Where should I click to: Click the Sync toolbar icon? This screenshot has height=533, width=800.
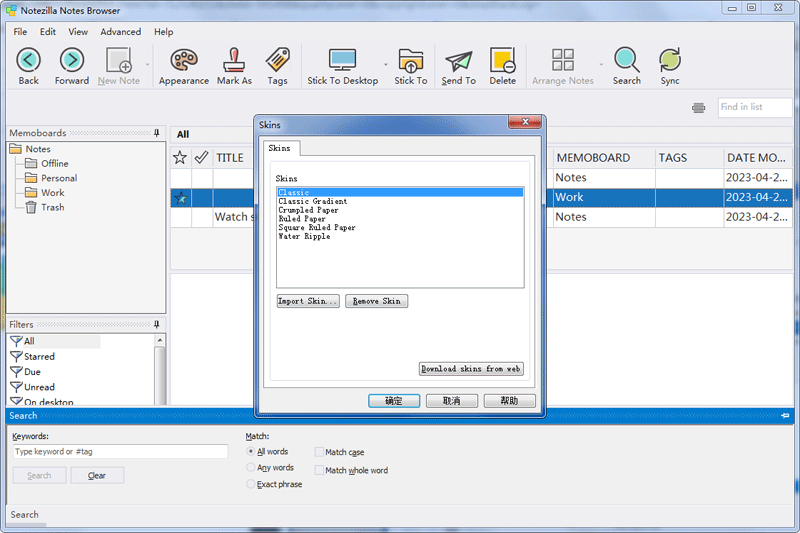(x=669, y=60)
